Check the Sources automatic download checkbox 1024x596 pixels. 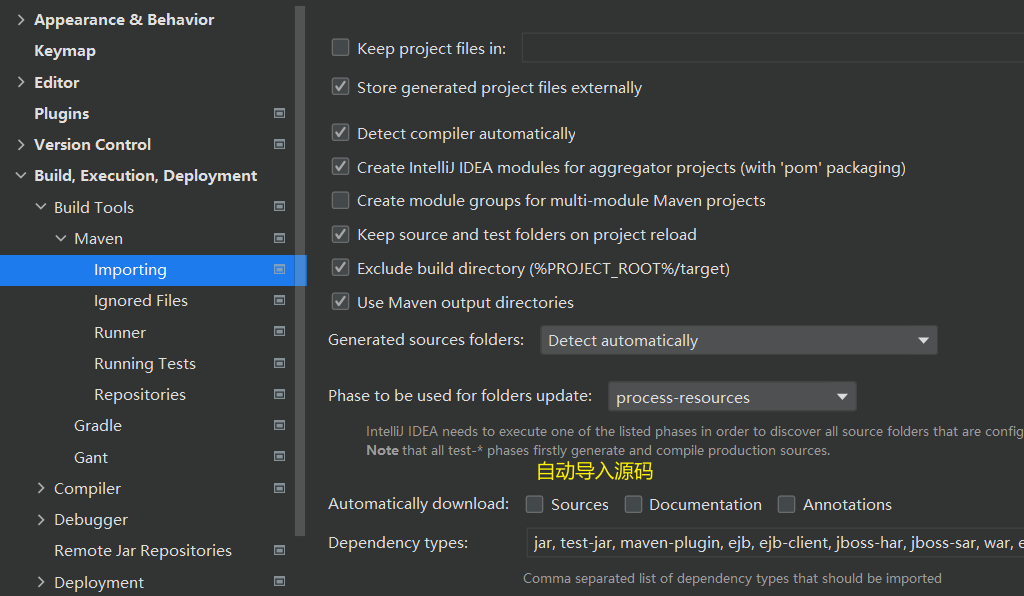coord(534,504)
